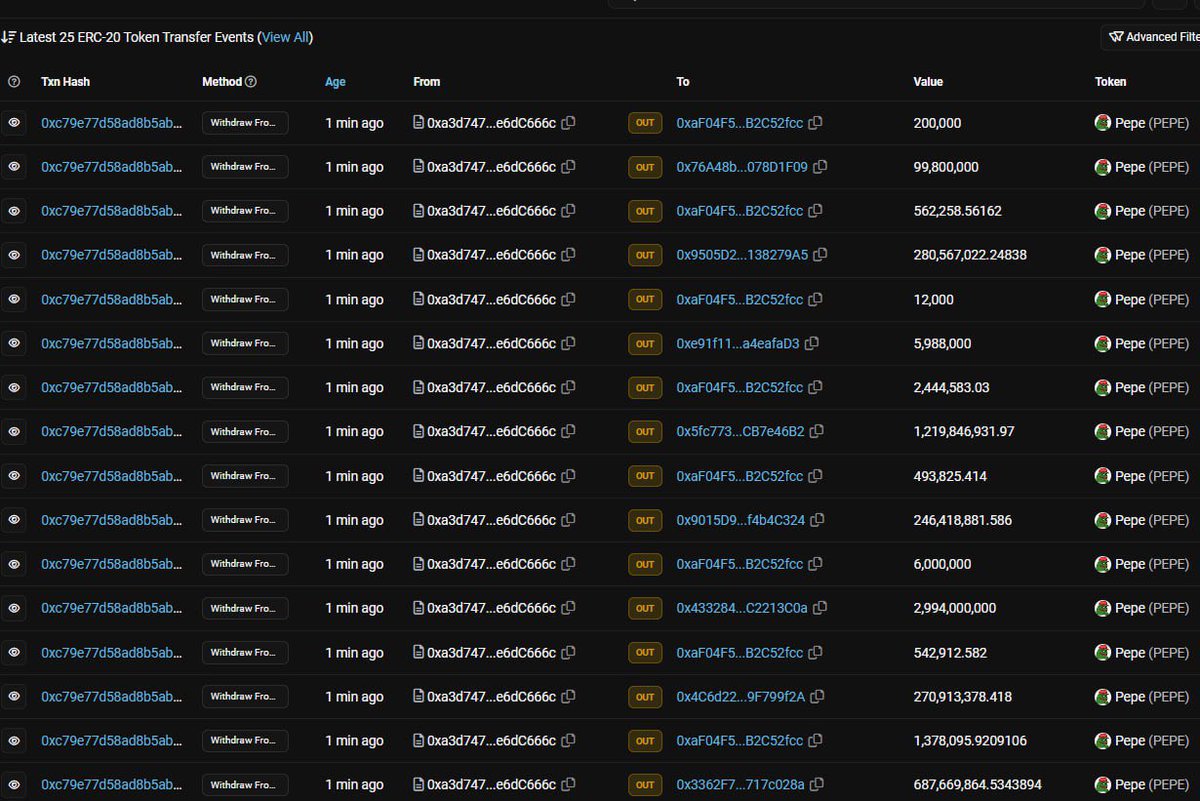The width and height of the screenshot is (1200, 801).
Task: Click the OUT badge in the 542,912.582 row
Action: tap(645, 653)
